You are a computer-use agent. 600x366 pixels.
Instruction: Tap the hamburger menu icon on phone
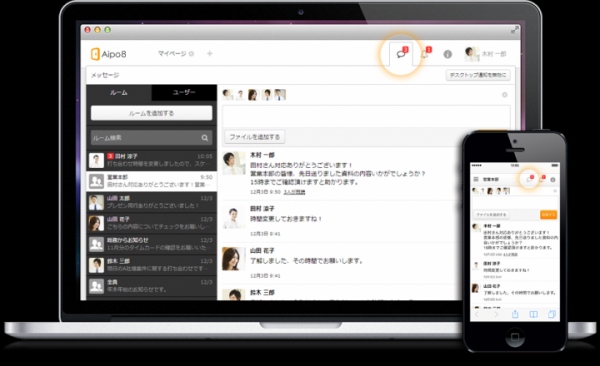point(476,179)
